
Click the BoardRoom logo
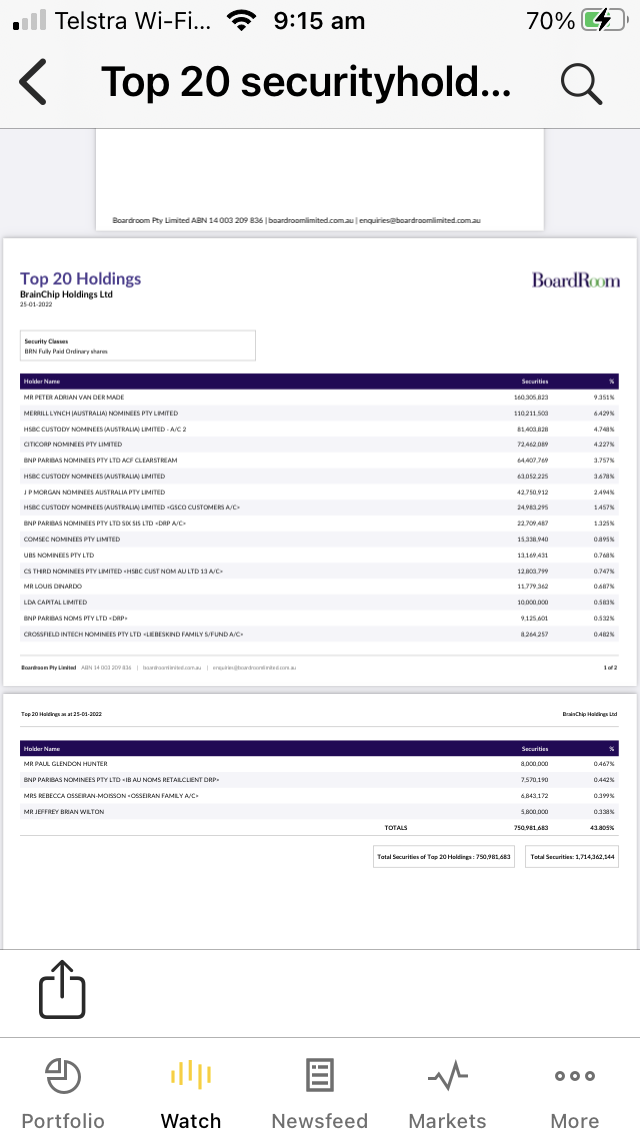pyautogui.click(x=575, y=280)
